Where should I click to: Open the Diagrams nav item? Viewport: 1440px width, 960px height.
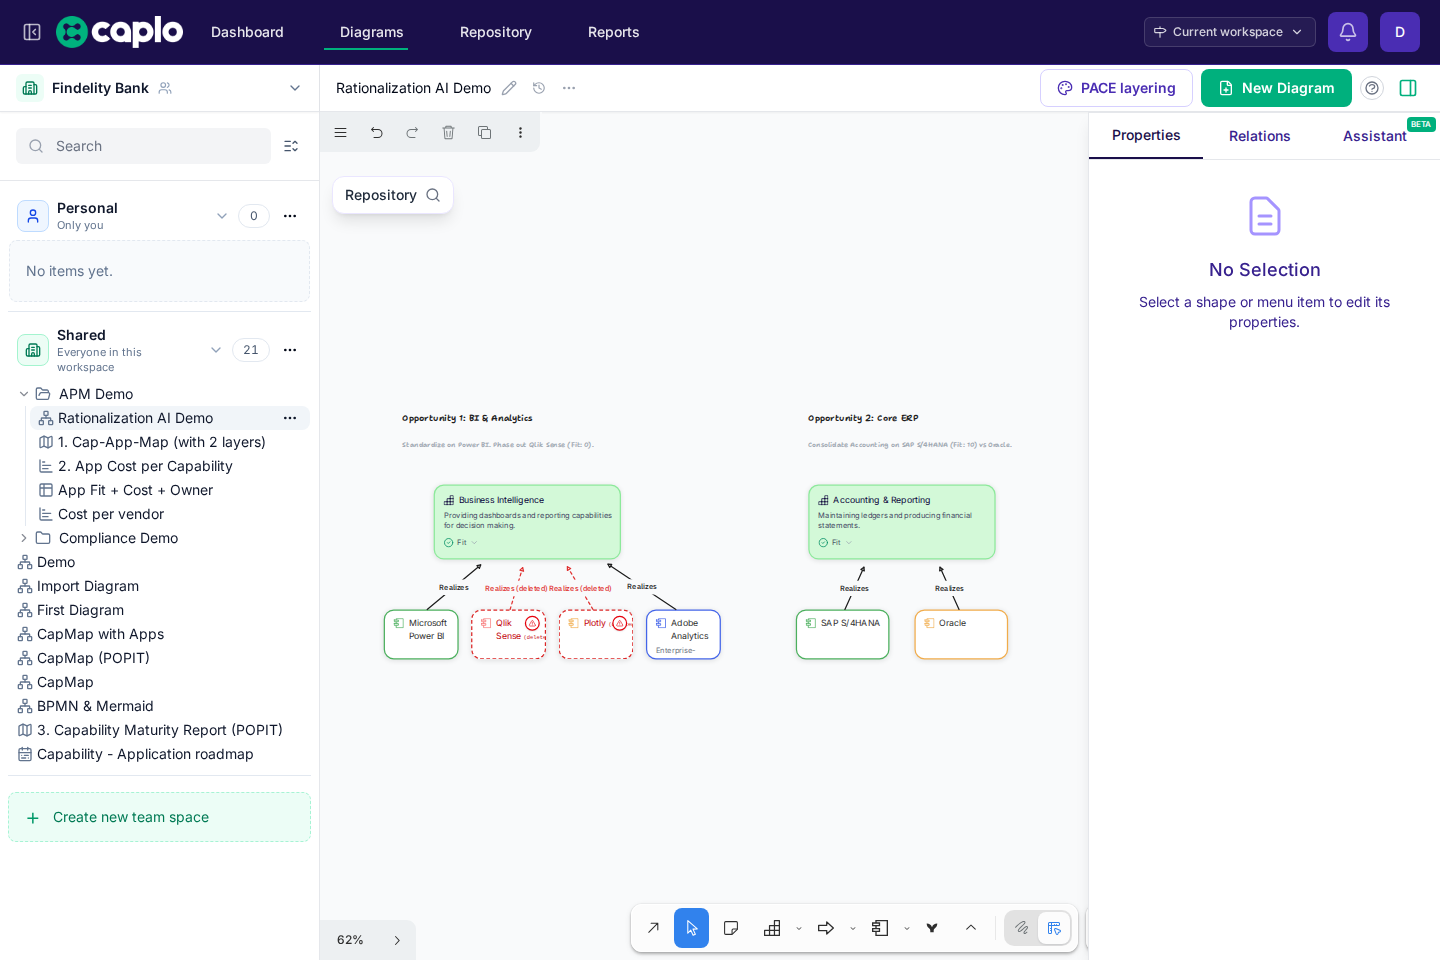tap(372, 32)
